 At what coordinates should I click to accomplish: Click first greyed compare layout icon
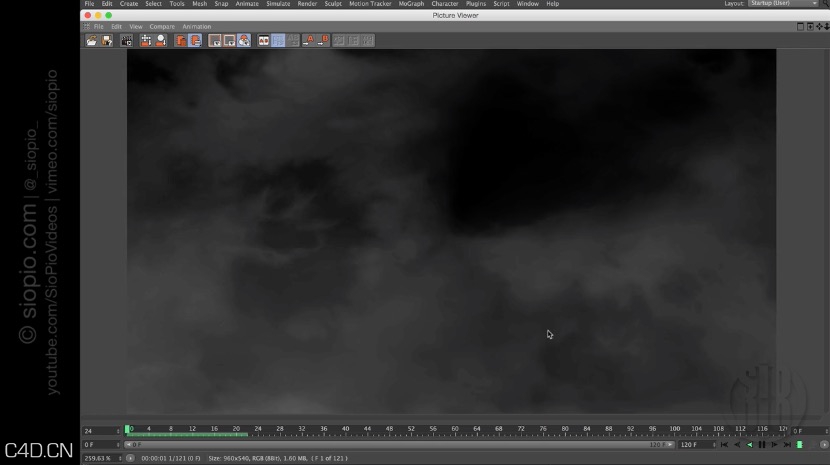pyautogui.click(x=338, y=40)
